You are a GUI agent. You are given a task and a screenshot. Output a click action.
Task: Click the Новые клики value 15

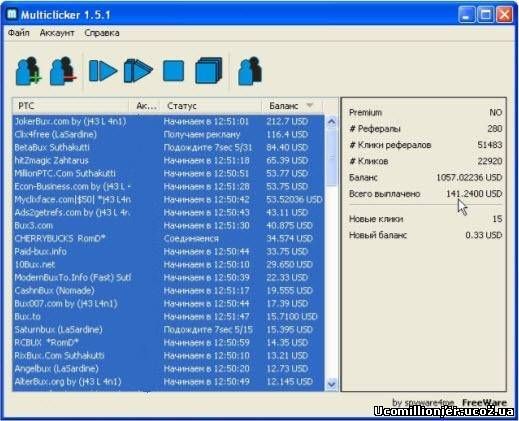pos(497,219)
